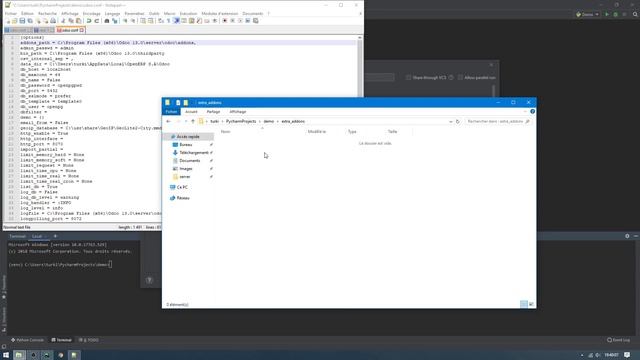This screenshot has width=640, height=360.
Task: Select Bureau in Explorer sidebar
Action: (x=186, y=144)
